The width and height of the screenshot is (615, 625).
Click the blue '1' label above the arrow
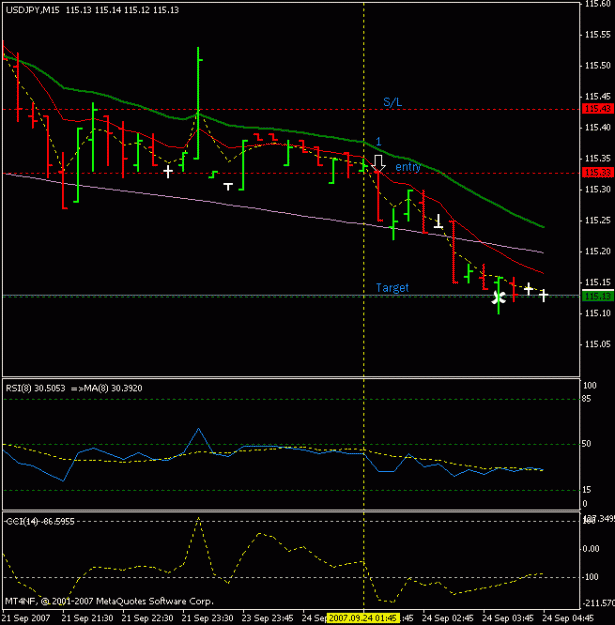tap(379, 141)
